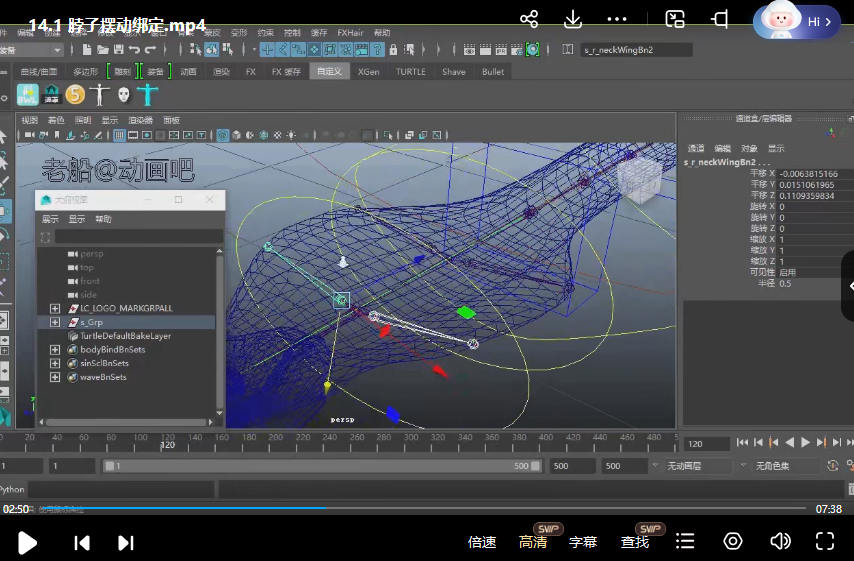The height and width of the screenshot is (561, 854).
Task: Open the playlist icon in the player bar
Action: click(685, 541)
